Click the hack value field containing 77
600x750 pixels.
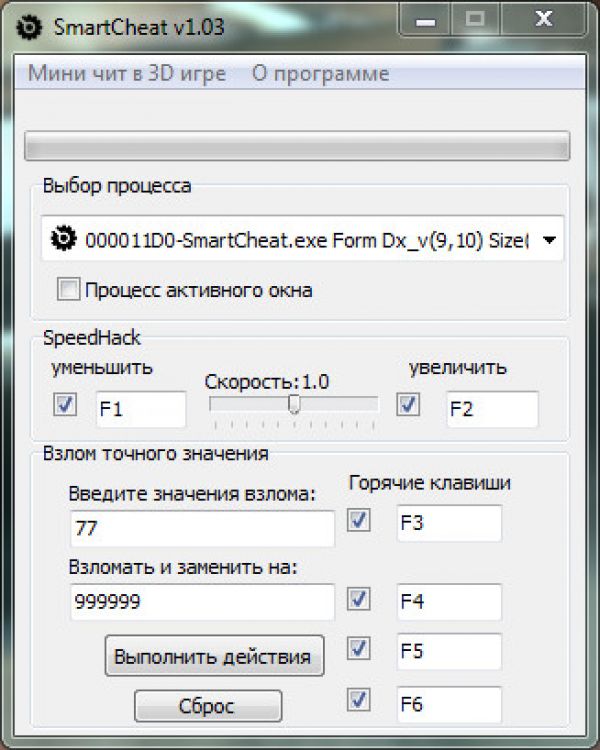point(202,529)
